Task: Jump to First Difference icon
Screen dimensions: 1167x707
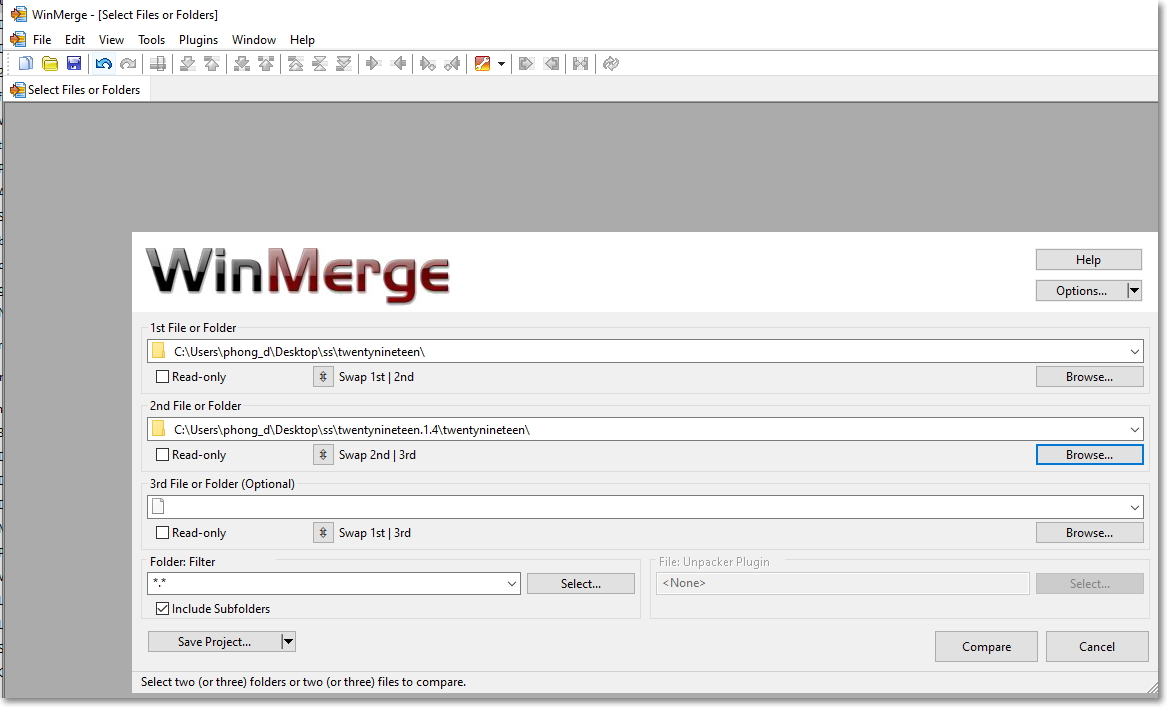Action: point(295,64)
